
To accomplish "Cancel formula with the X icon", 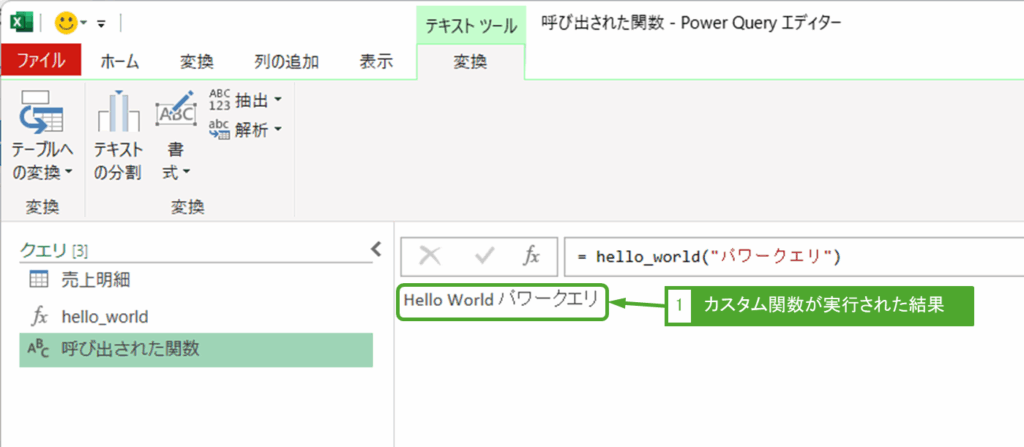I will click(x=430, y=256).
